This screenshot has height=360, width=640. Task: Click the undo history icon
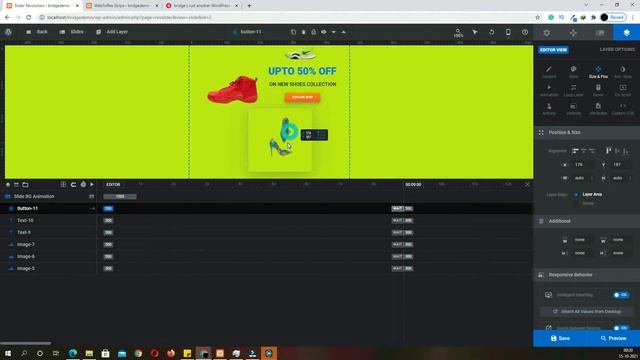[x=491, y=32]
